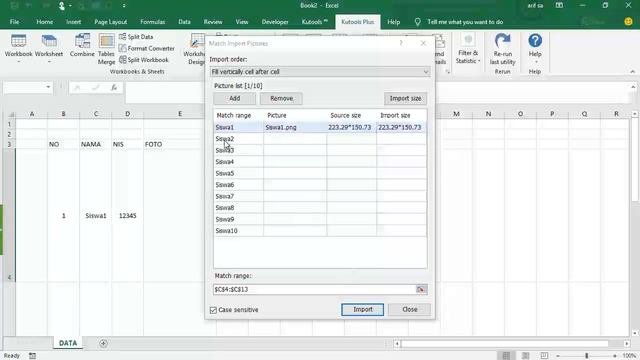This screenshot has height=360, width=640.
Task: Click the Source size column header
Action: coord(351,116)
